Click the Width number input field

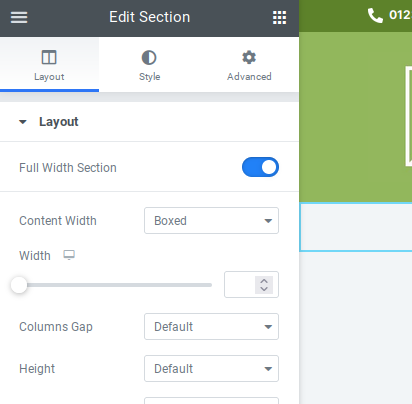coord(240,285)
